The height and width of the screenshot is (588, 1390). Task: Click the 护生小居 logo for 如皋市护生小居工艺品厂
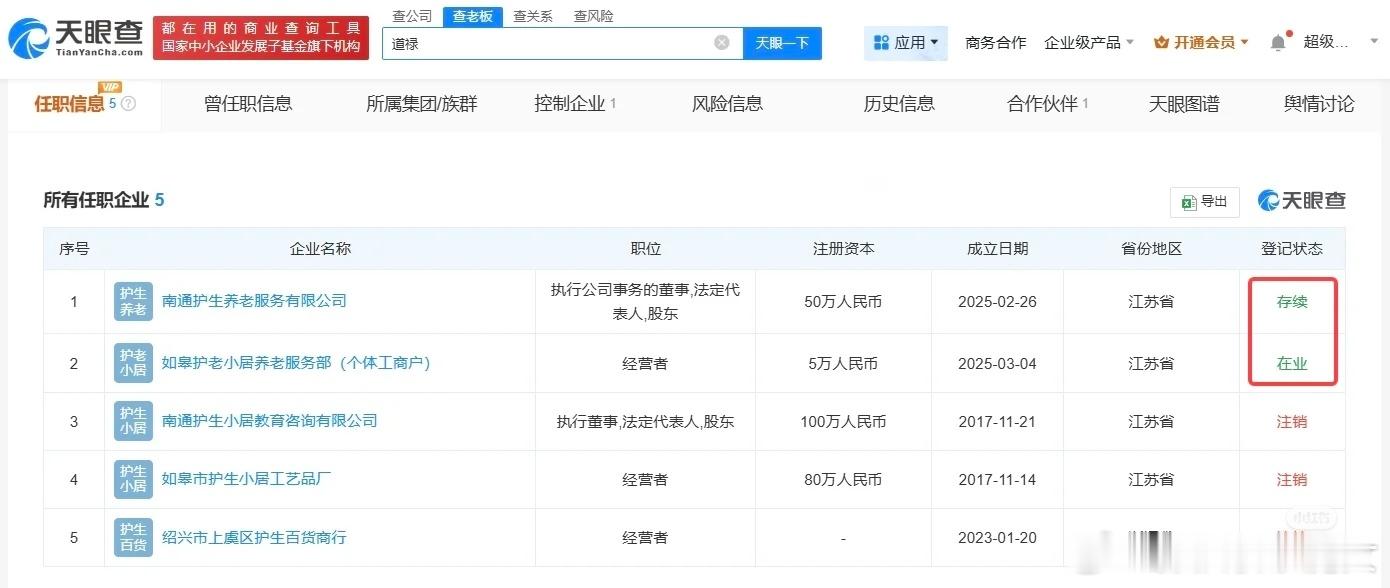pyautogui.click(x=133, y=479)
